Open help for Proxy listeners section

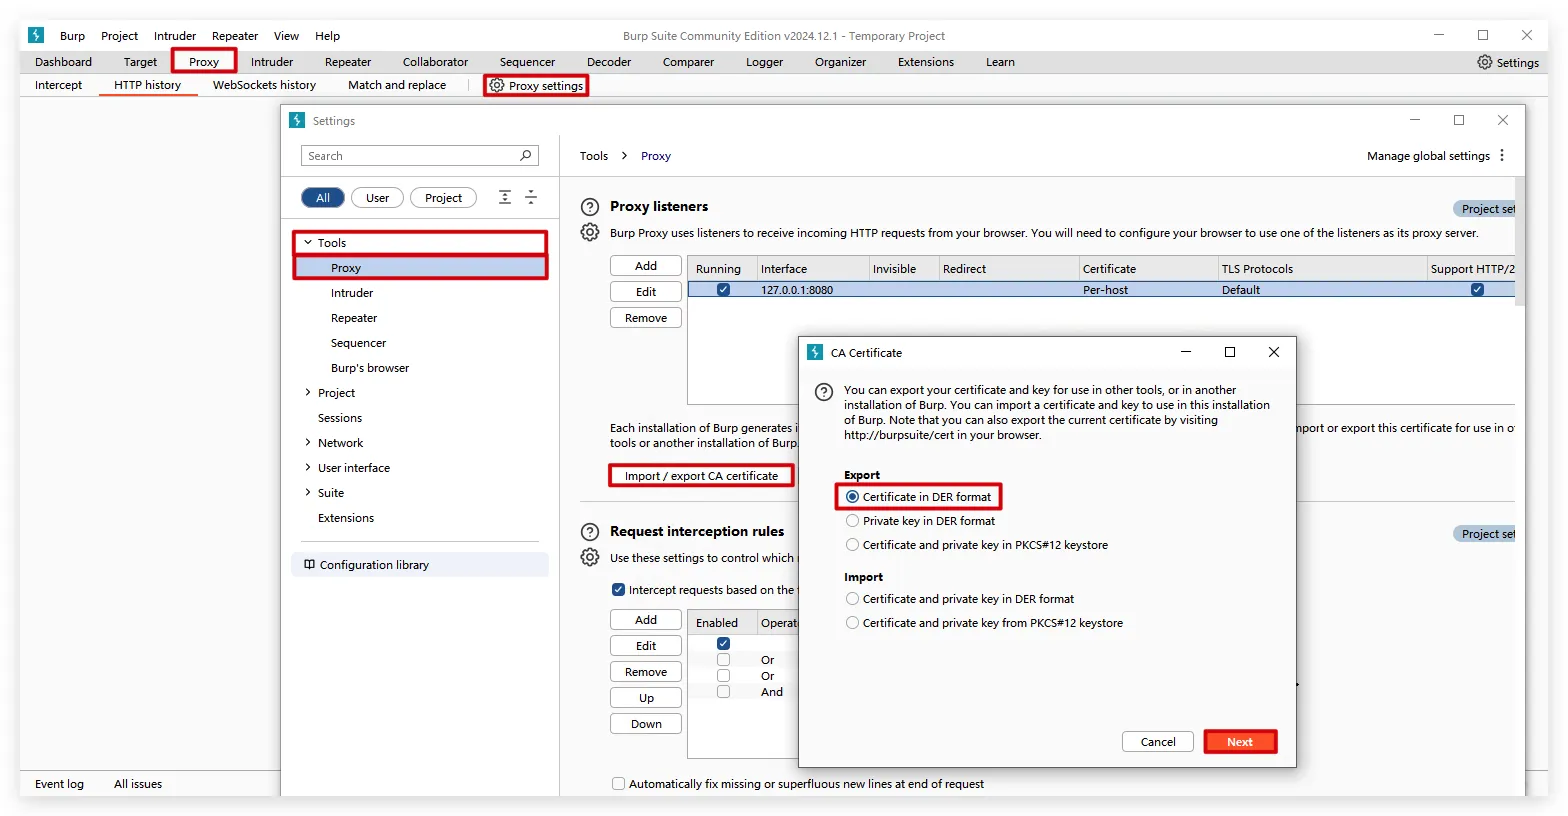[590, 207]
